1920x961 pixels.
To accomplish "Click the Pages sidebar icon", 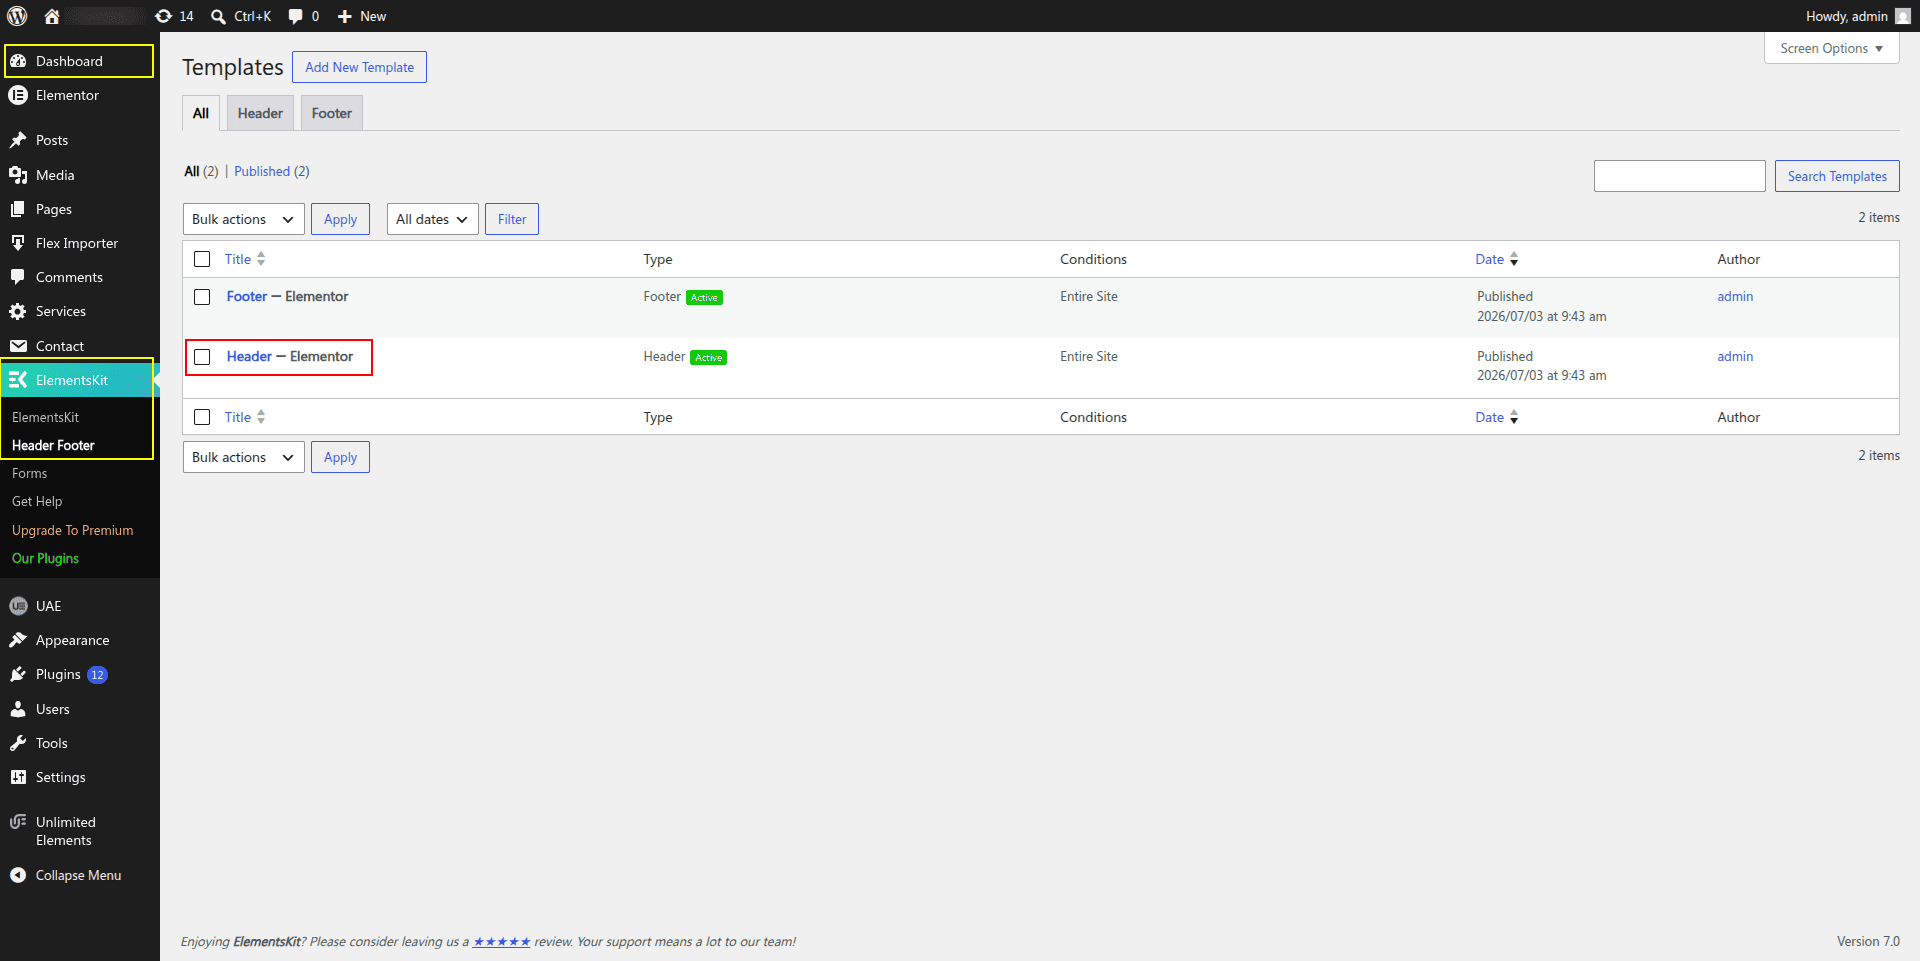I will pos(18,209).
